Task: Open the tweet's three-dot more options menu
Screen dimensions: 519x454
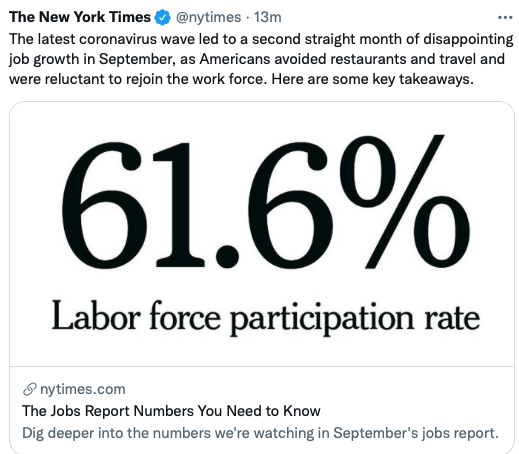Action: pyautogui.click(x=505, y=17)
